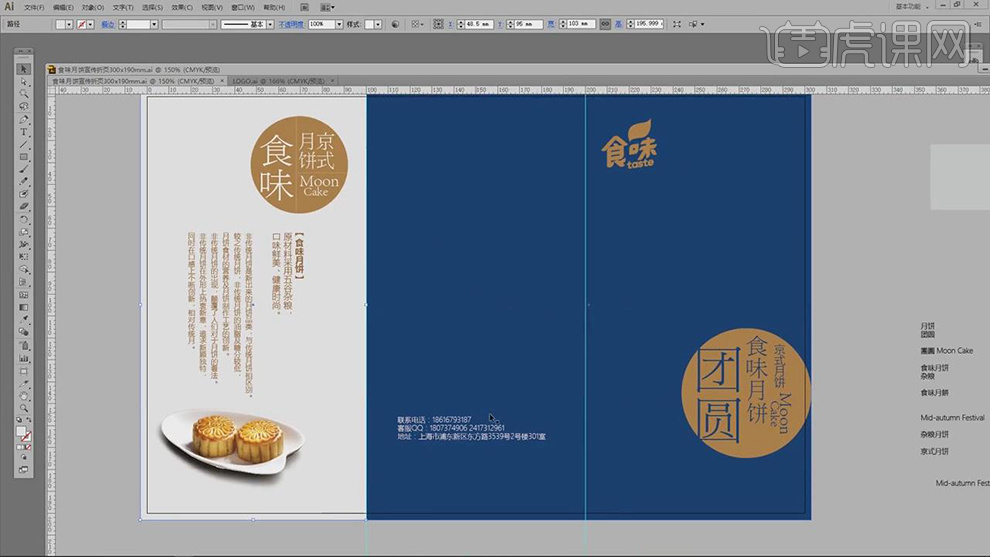990x557 pixels.
Task: Select the Eraser tool
Action: [x=23, y=207]
